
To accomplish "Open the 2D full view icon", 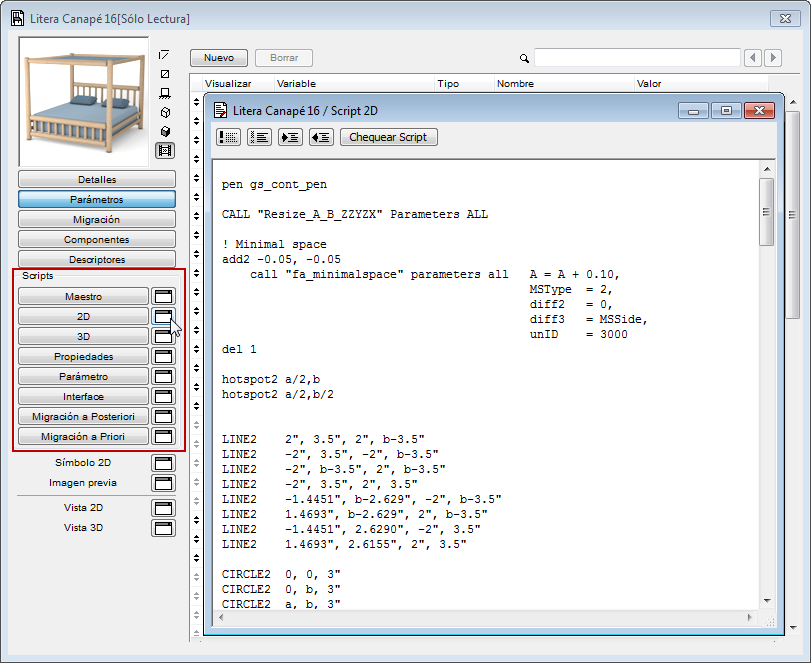I will click(x=165, y=74).
